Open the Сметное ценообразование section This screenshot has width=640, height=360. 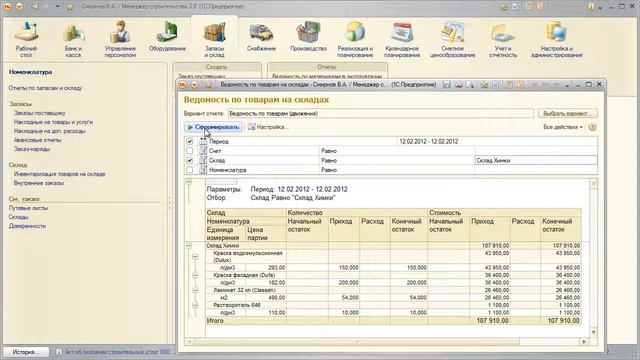(452, 40)
